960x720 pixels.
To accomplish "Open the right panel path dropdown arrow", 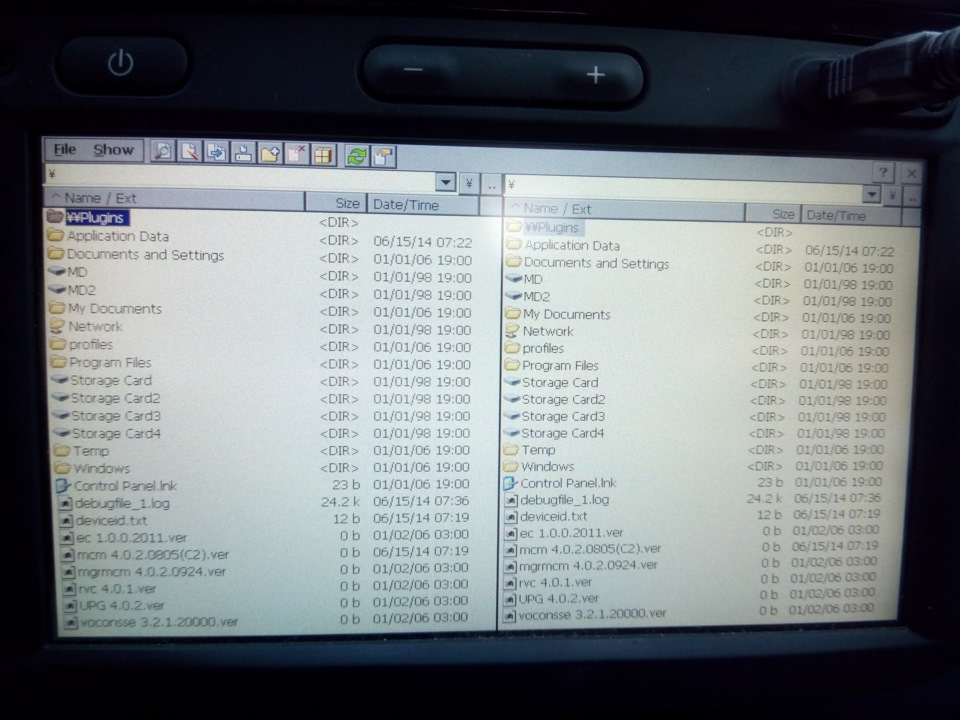I will tap(871, 195).
